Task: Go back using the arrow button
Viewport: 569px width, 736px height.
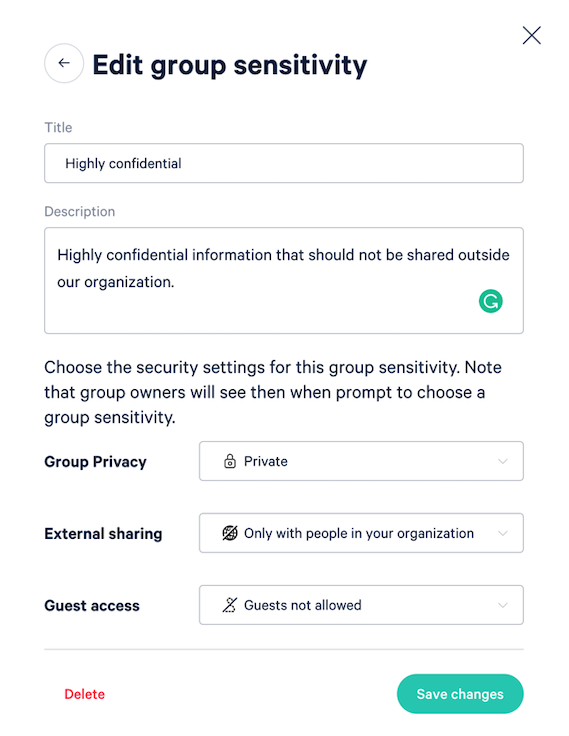Action: point(64,63)
